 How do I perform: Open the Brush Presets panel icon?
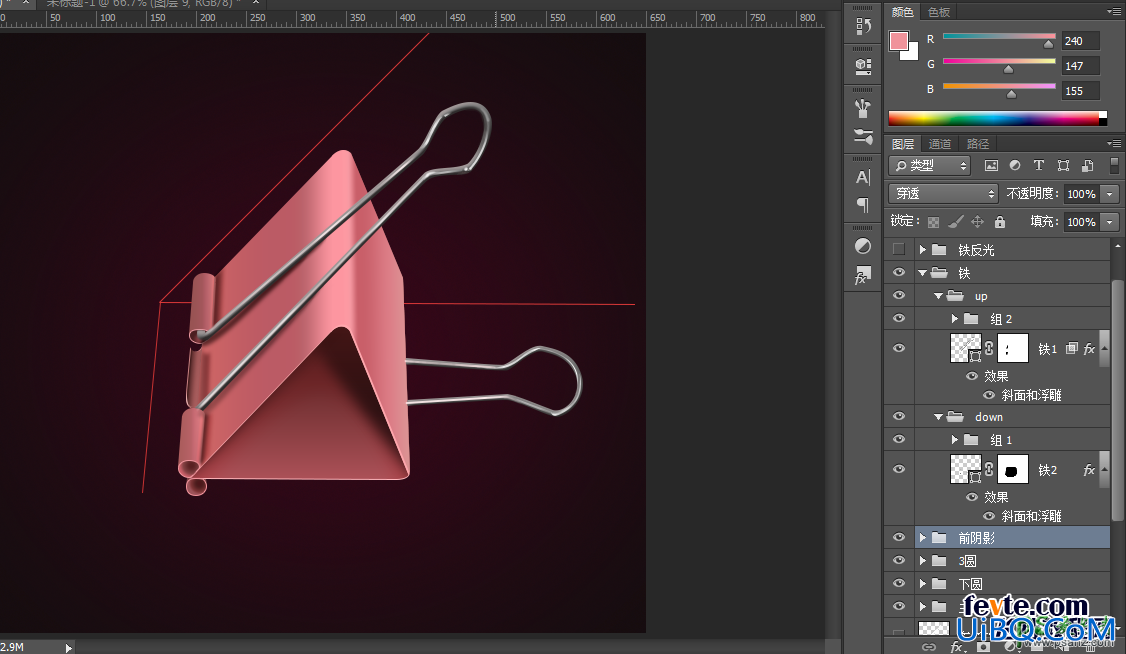click(863, 108)
